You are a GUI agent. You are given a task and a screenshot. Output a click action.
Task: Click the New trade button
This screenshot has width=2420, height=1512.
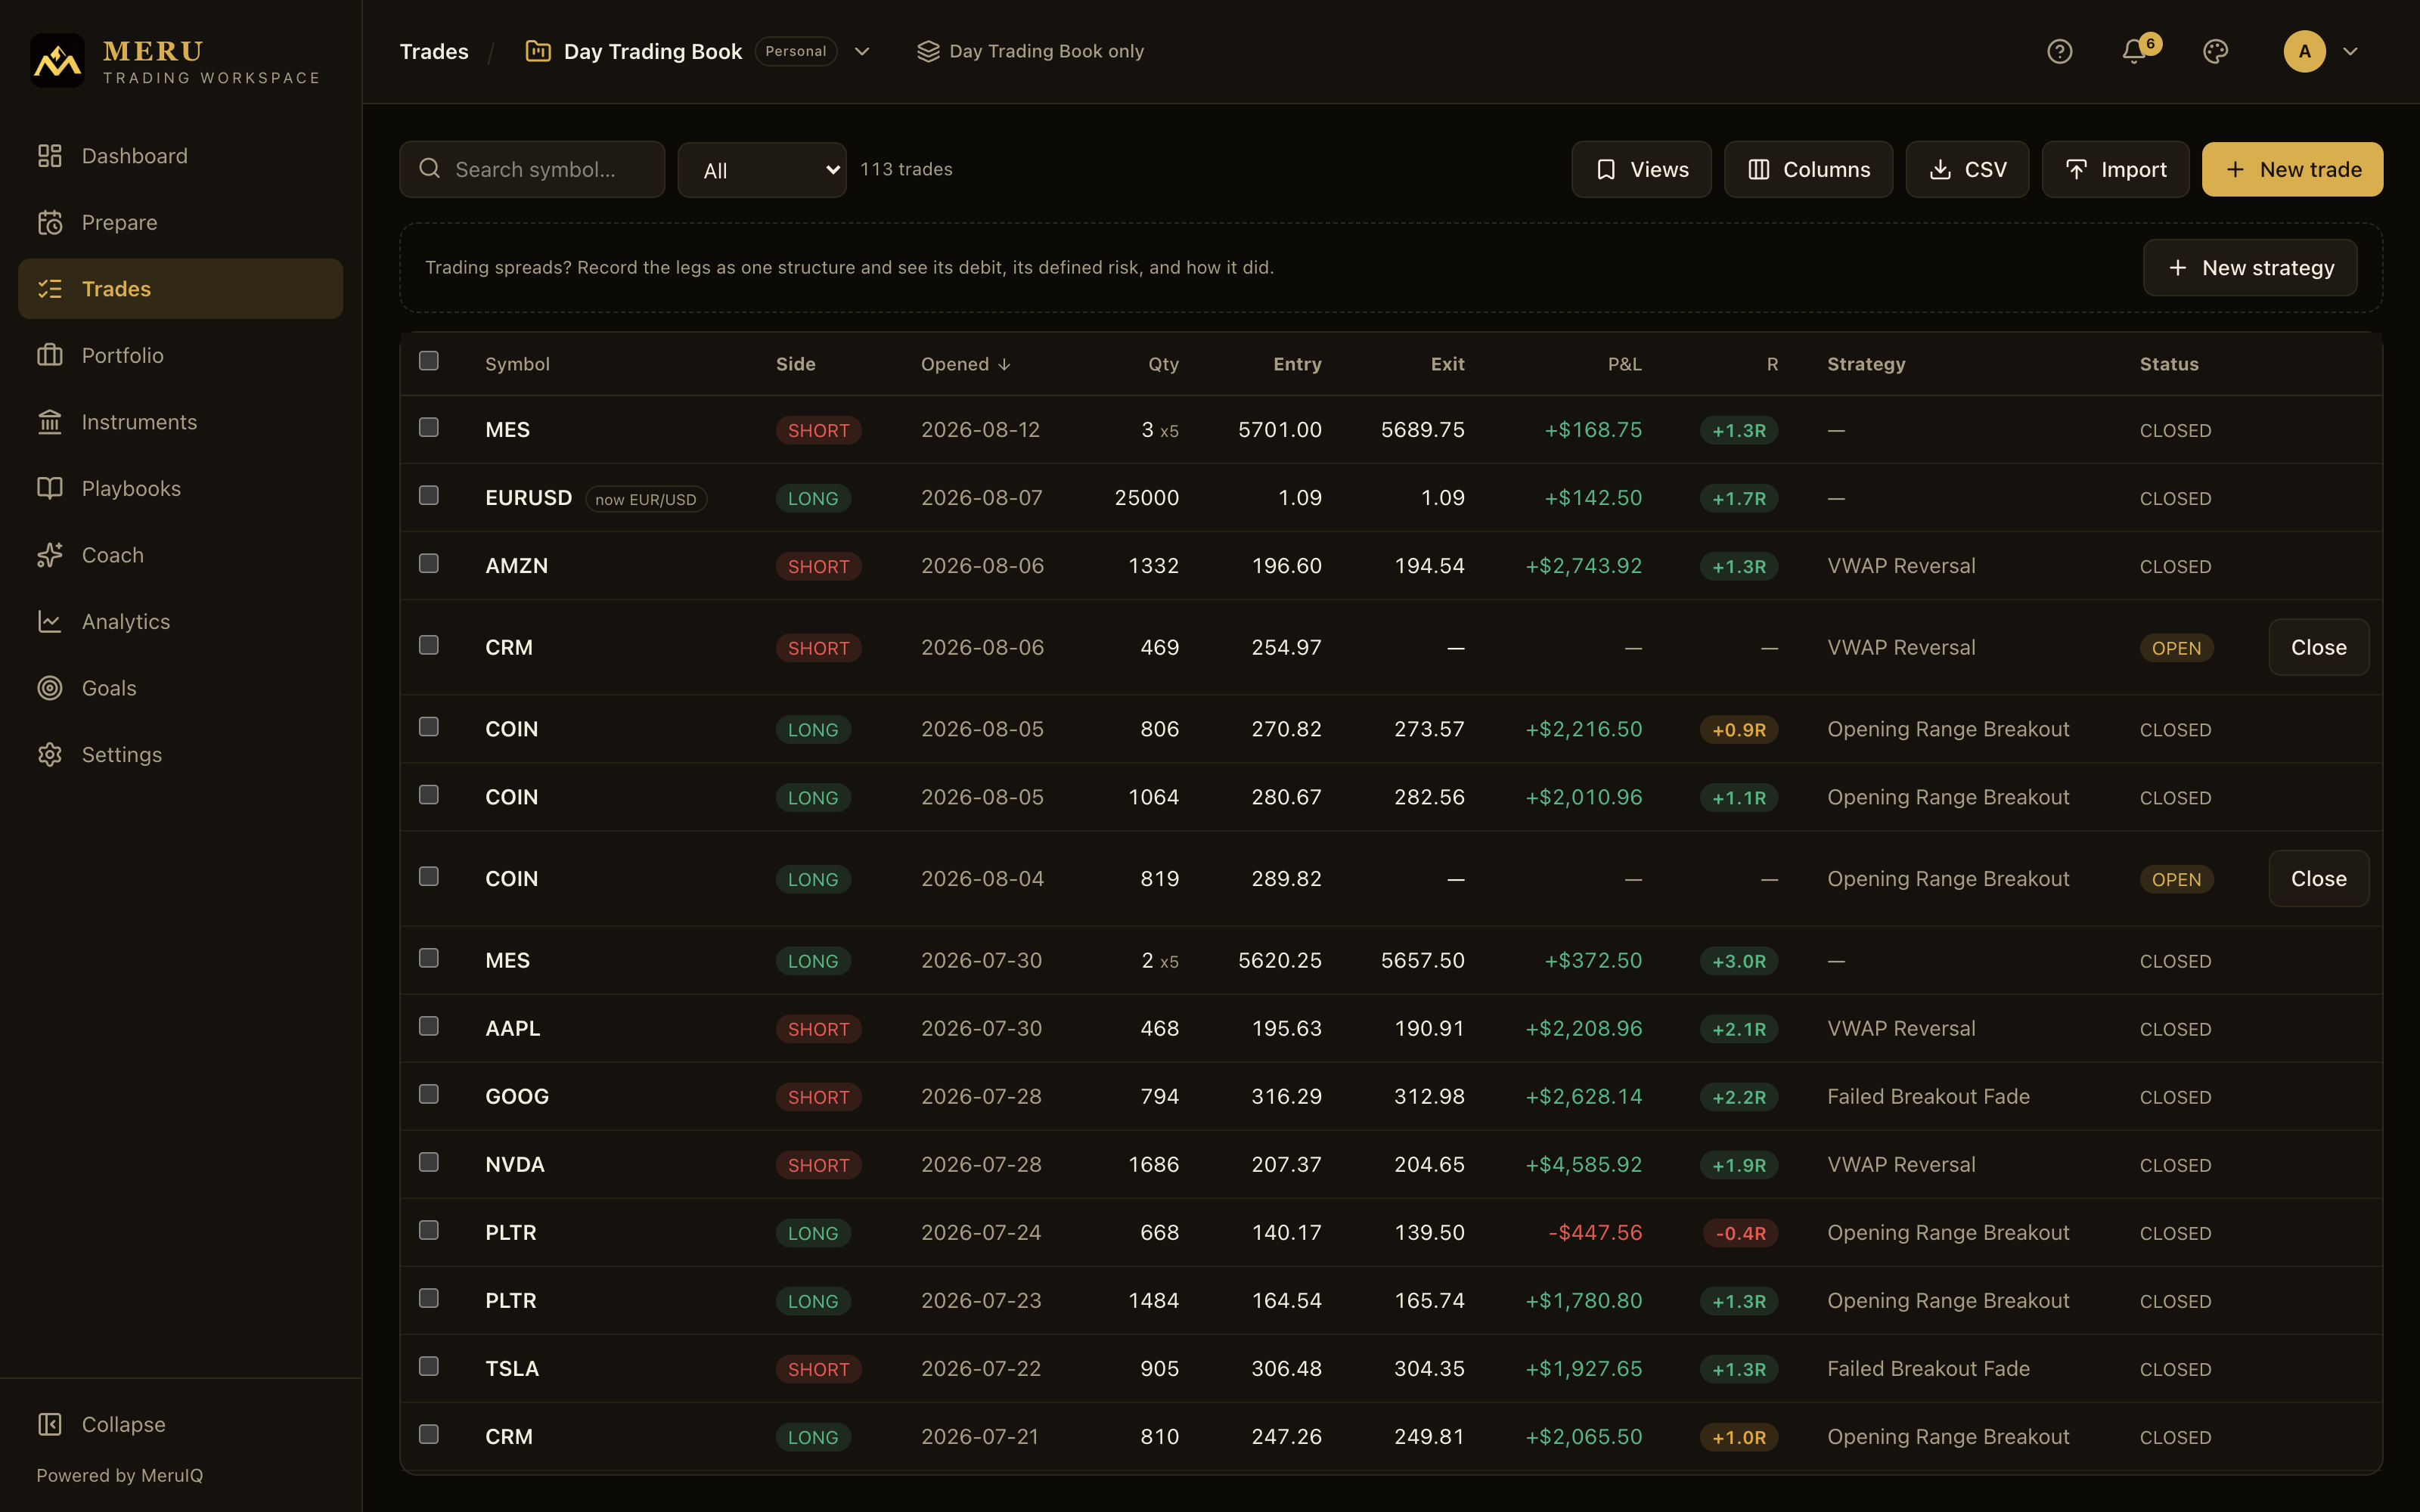(x=2292, y=169)
